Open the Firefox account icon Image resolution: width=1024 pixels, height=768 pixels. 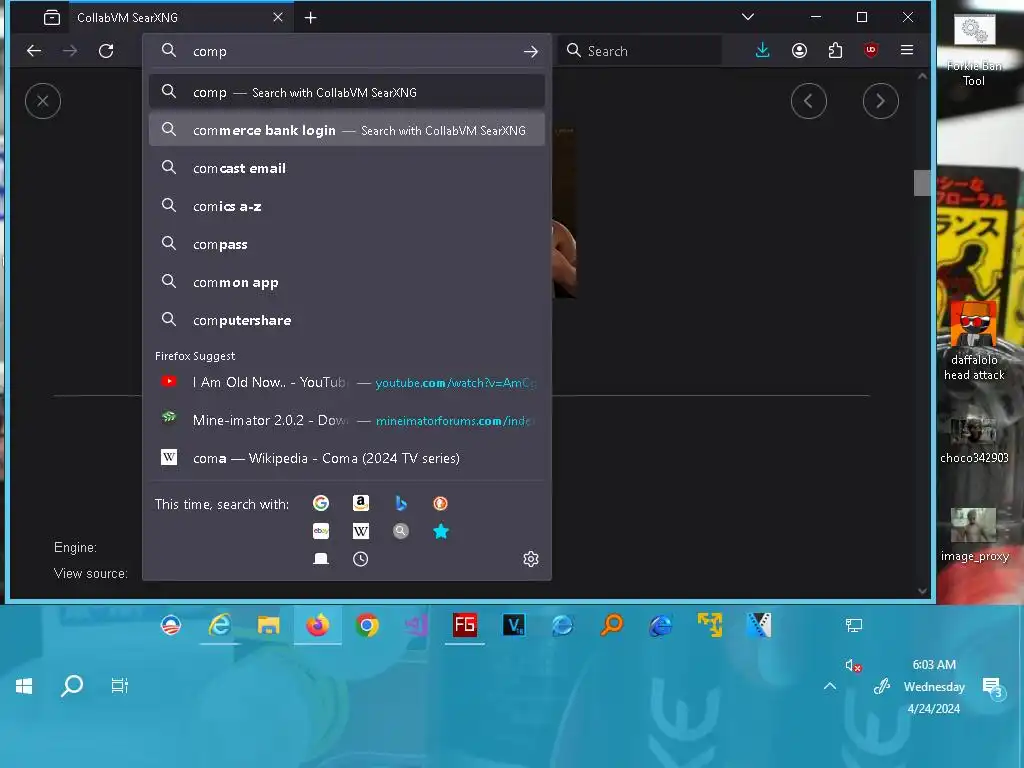tap(799, 50)
